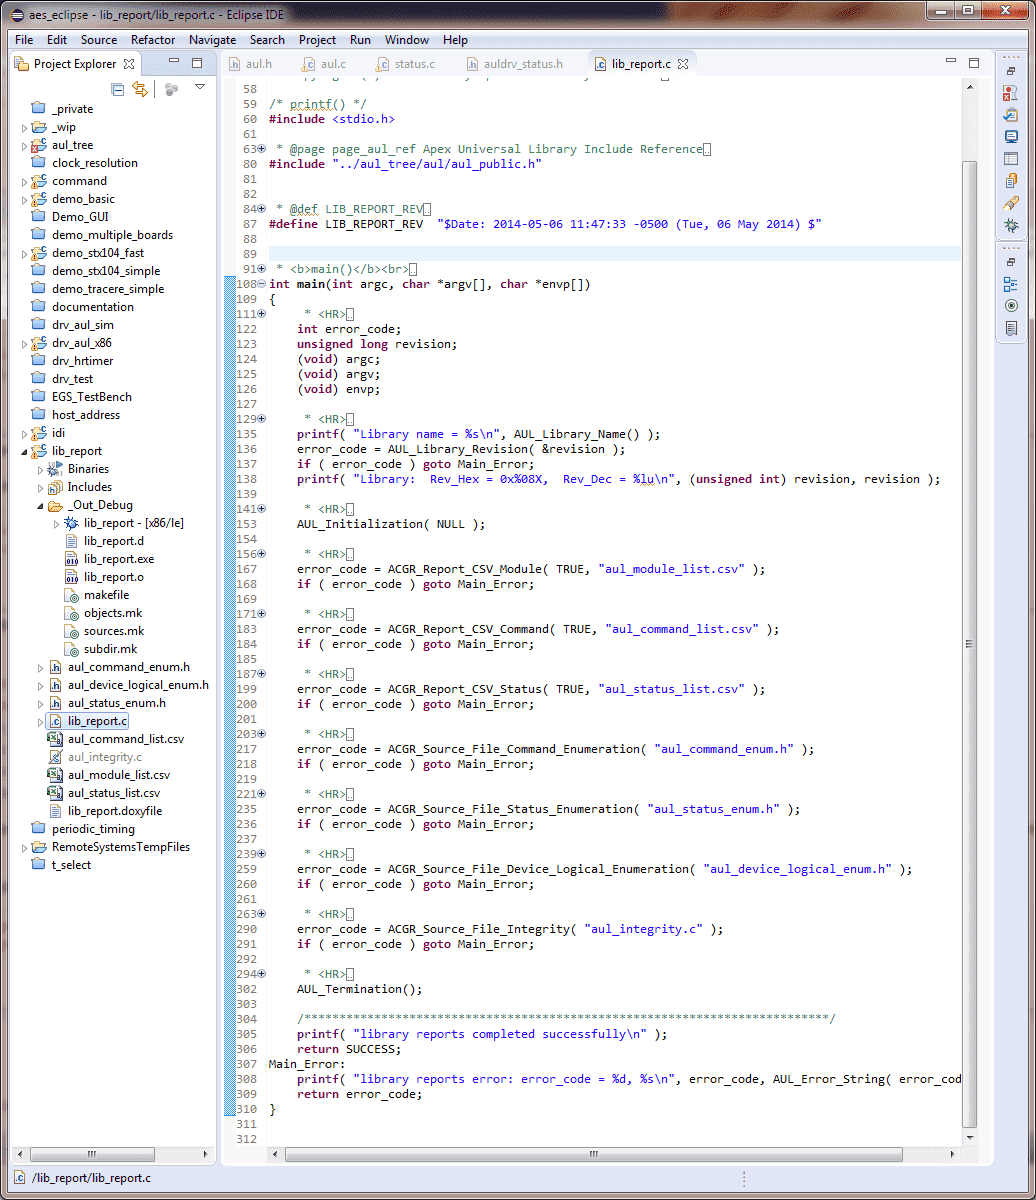Screen dimensions: 1036x1200
Task: Maximize the Project Explorer panel
Action: (x=197, y=62)
